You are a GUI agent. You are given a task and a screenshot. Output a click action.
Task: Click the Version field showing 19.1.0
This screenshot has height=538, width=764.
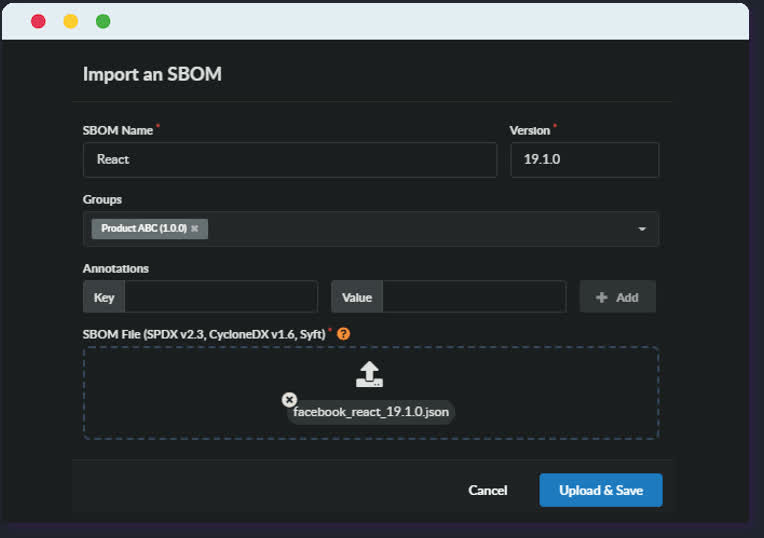pos(584,160)
